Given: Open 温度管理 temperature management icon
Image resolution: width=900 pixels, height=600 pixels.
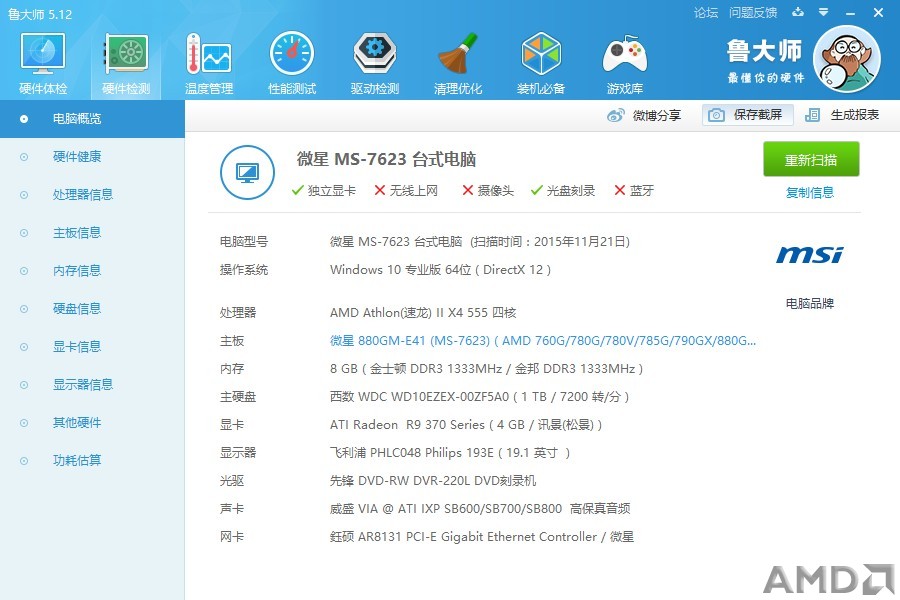Looking at the screenshot, I should point(209,63).
